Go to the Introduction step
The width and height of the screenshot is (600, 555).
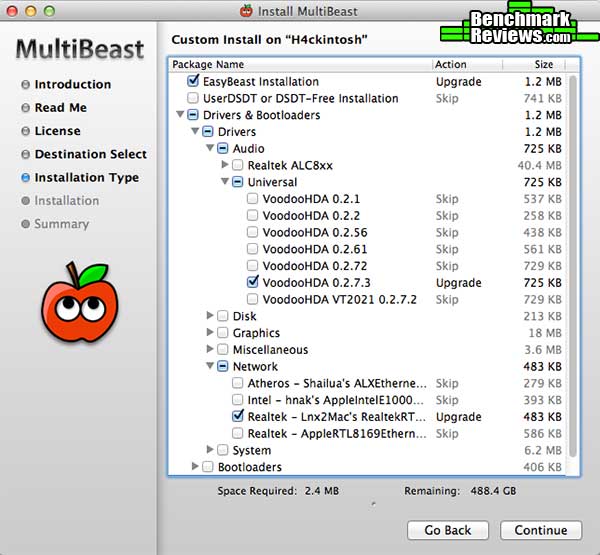tap(73, 84)
